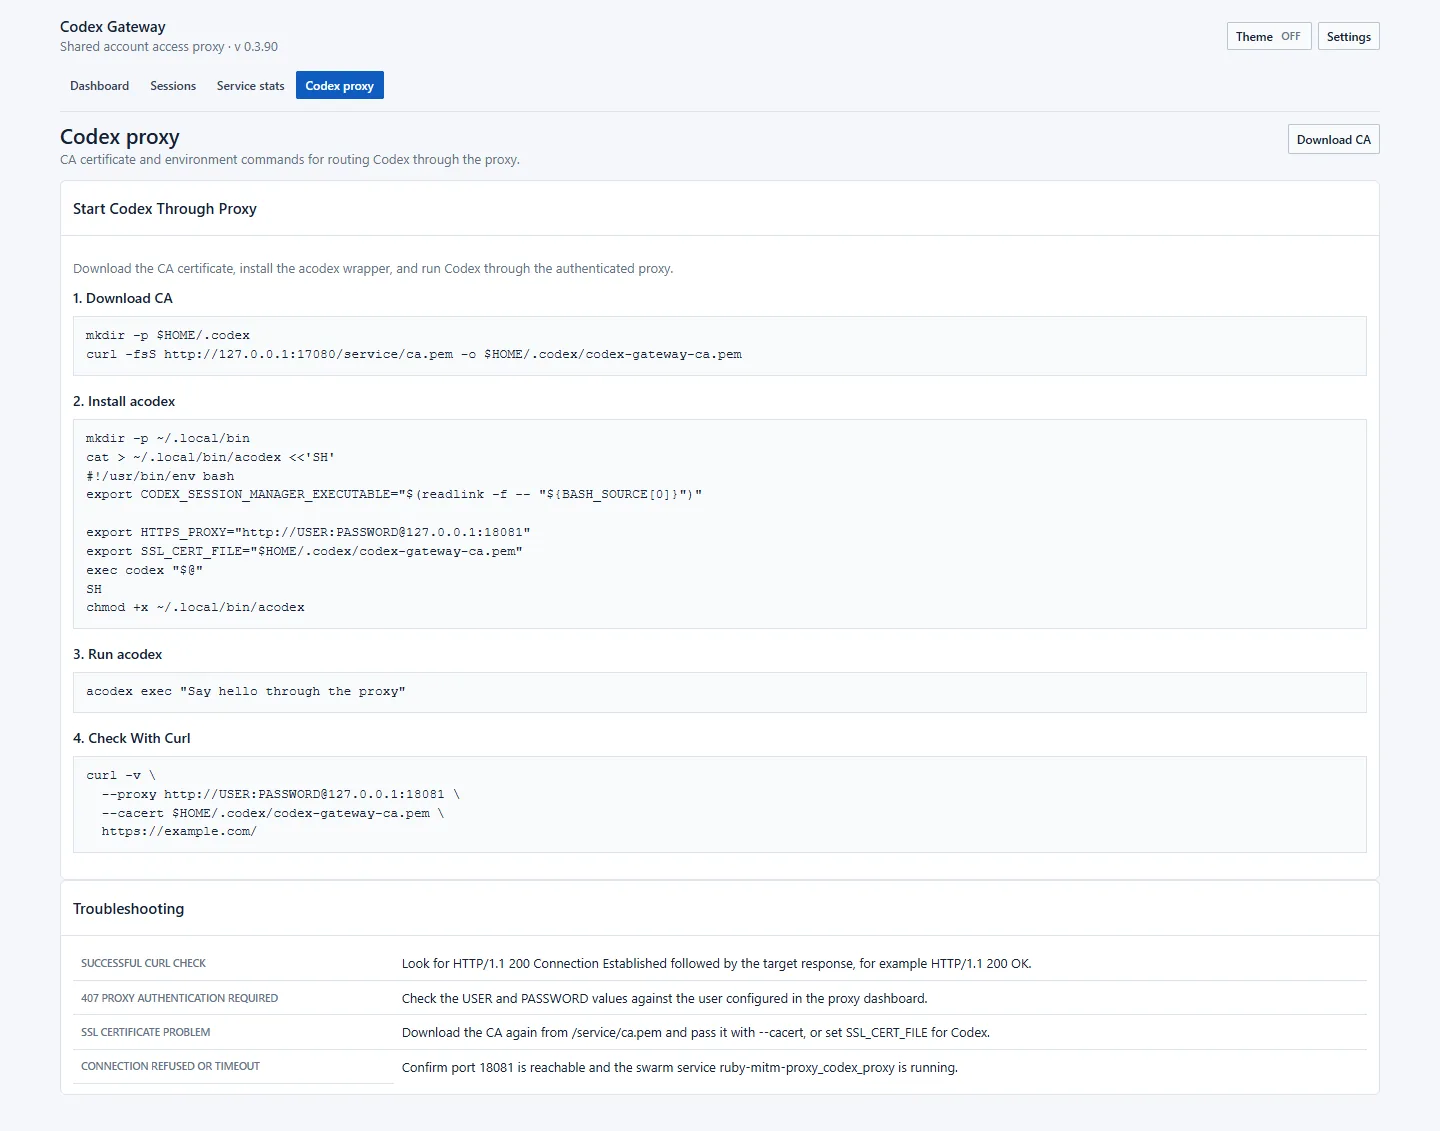Click the Troubleshooting heading

click(x=128, y=909)
